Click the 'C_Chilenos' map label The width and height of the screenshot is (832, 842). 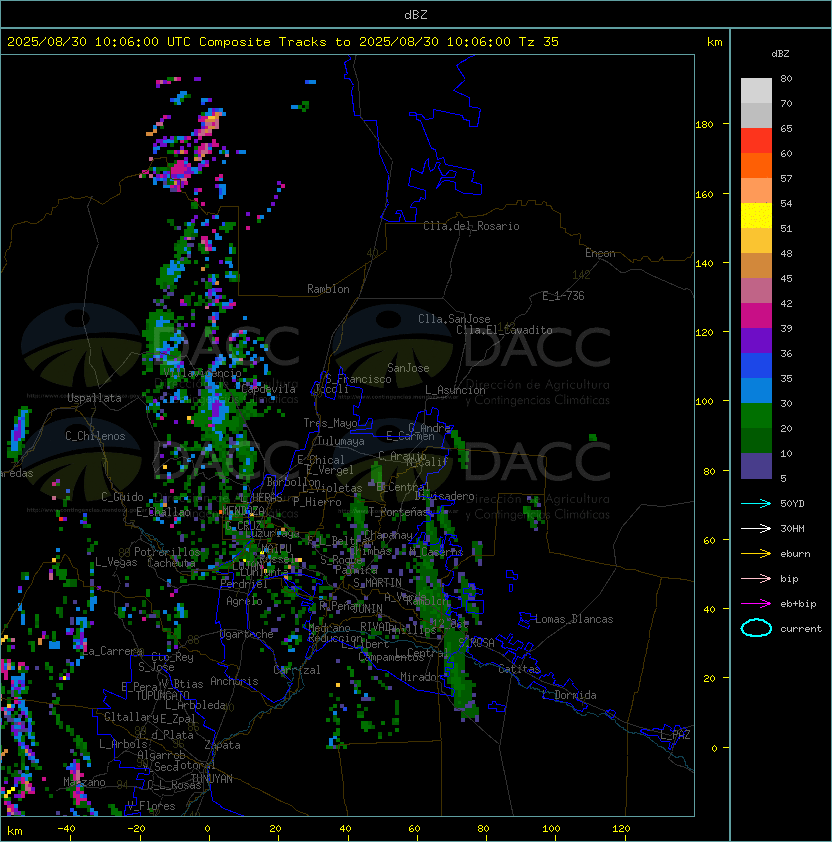tap(95, 436)
